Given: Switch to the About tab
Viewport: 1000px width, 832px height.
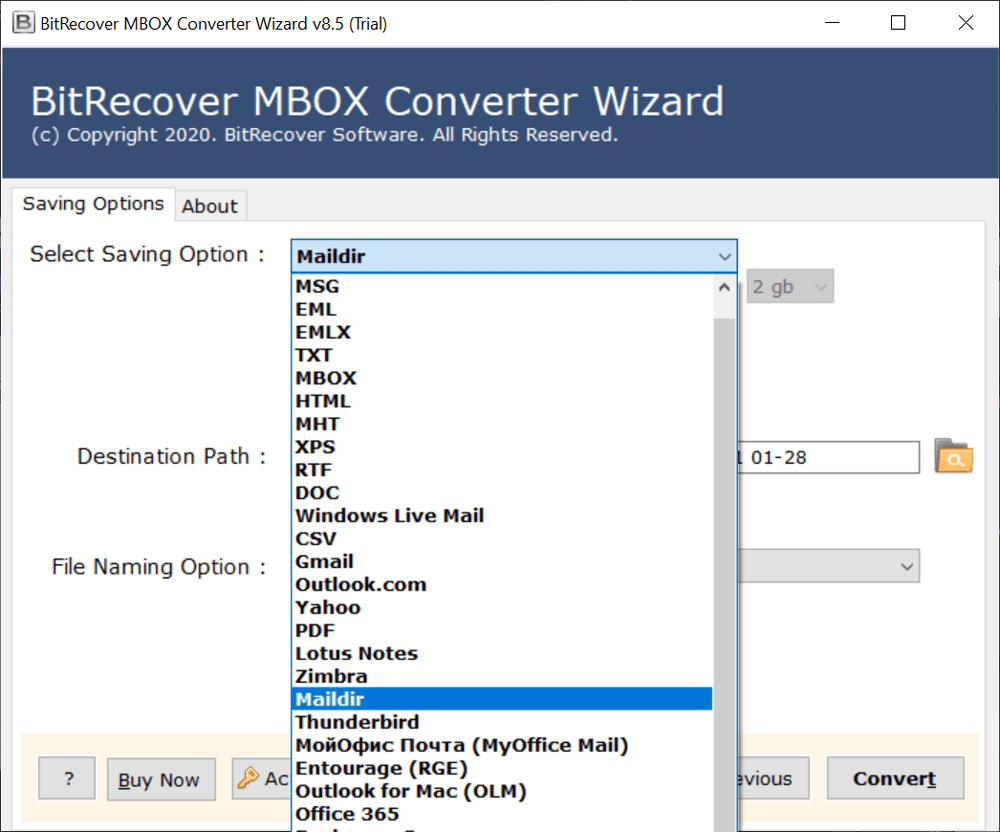Looking at the screenshot, I should [x=210, y=206].
